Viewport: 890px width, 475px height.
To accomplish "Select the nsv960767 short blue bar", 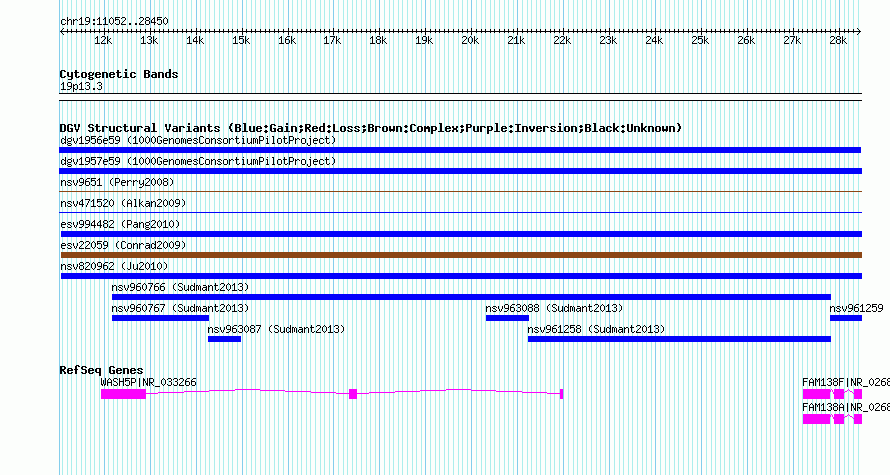I will click(161, 318).
